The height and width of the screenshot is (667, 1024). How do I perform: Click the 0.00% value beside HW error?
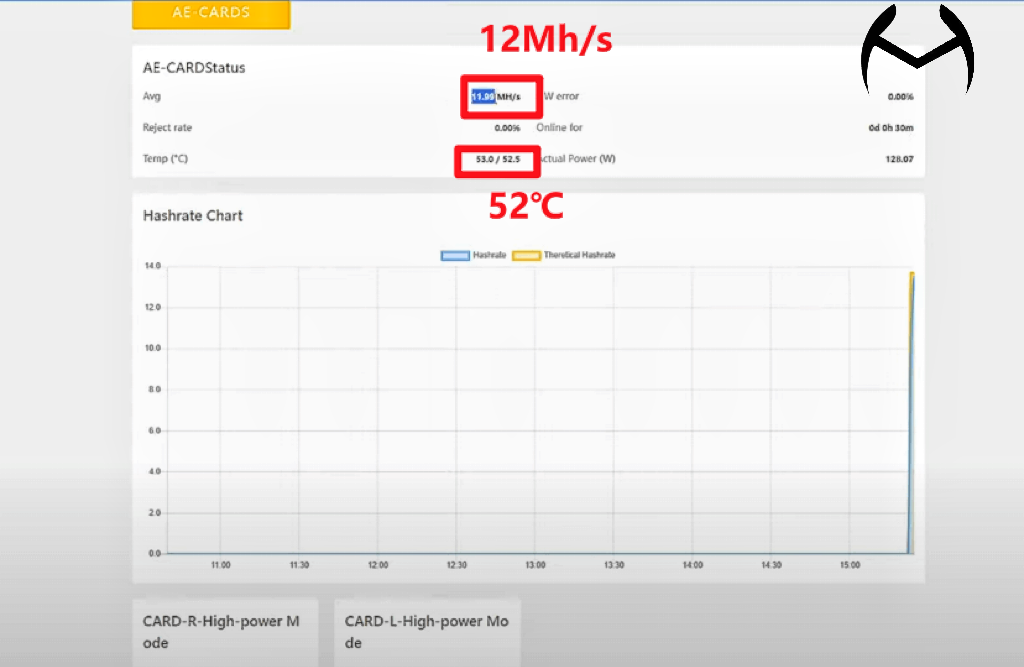[x=901, y=97]
